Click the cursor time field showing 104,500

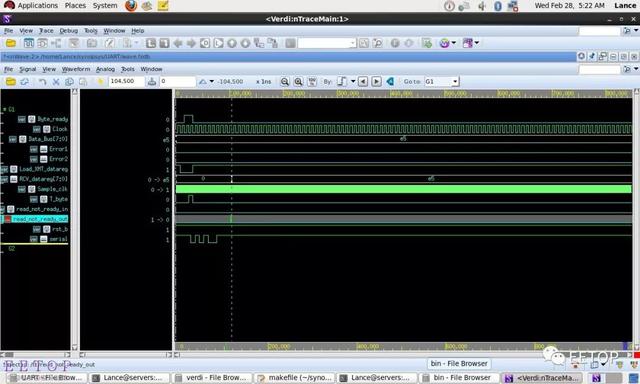pos(127,82)
